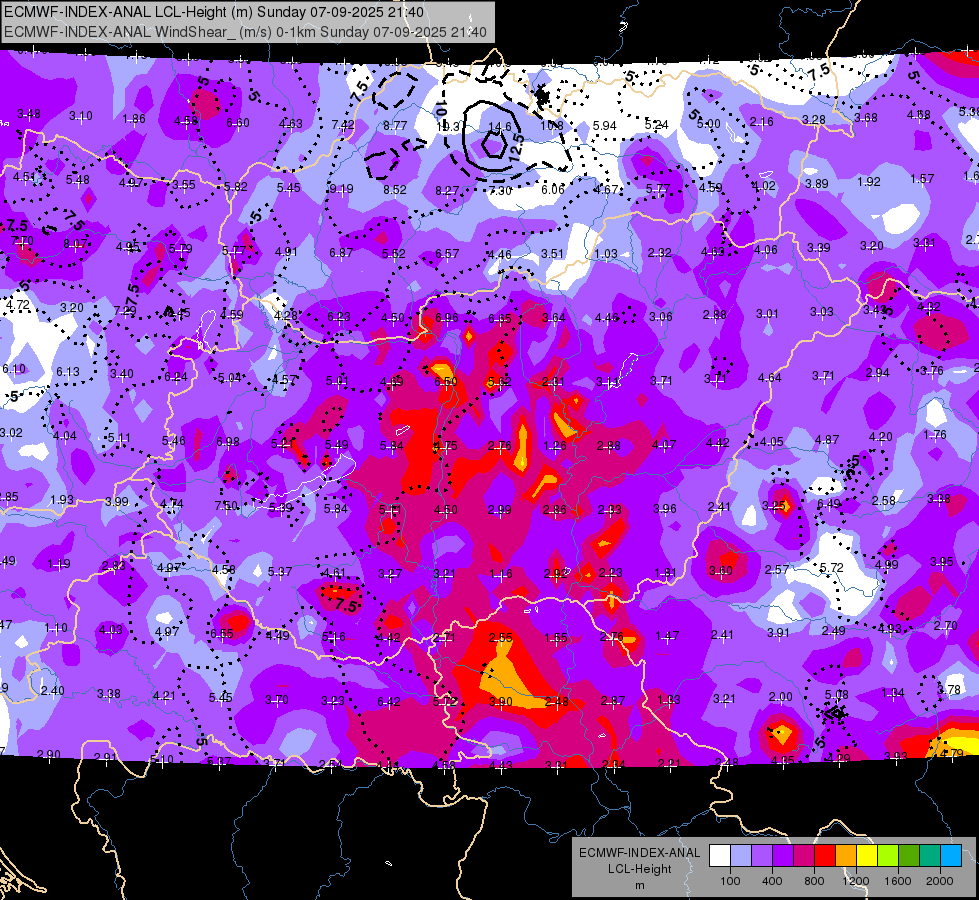
Task: Click the 6.98 wind shear value
Action: [x=228, y=442]
